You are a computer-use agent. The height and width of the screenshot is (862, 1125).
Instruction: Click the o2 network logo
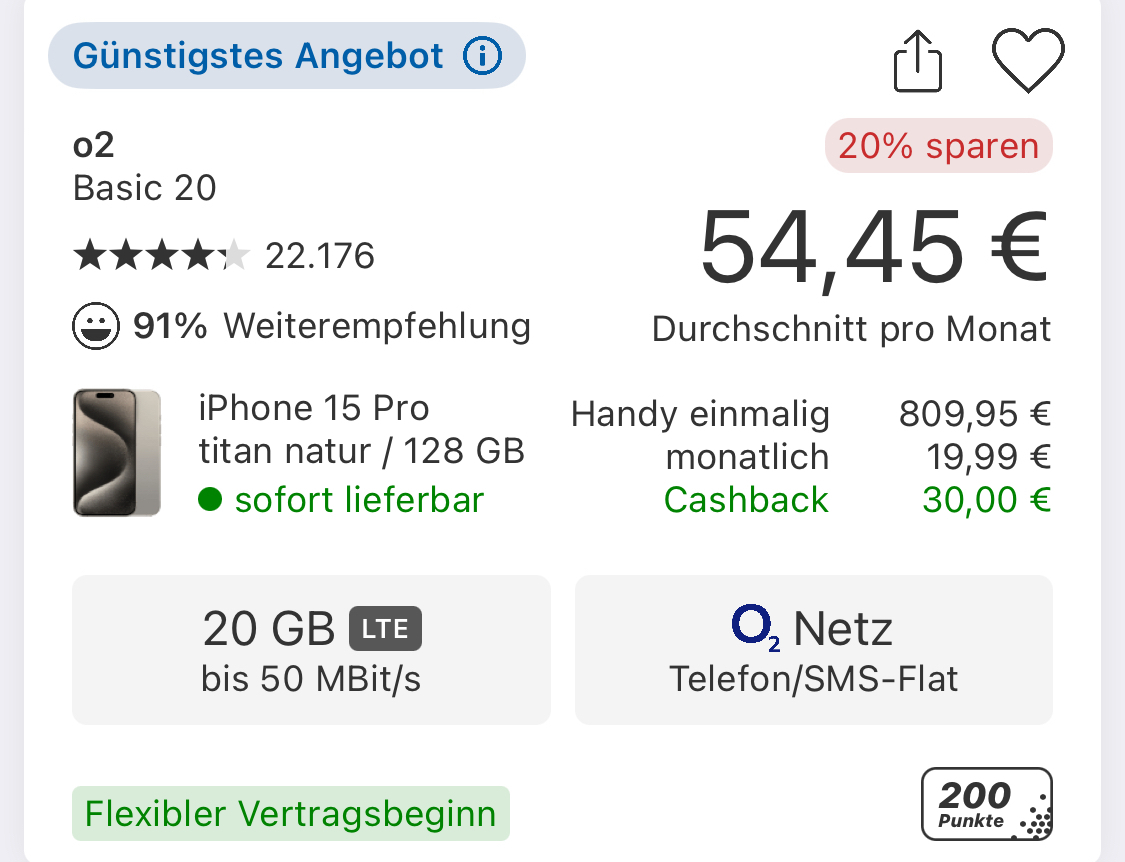(x=756, y=628)
